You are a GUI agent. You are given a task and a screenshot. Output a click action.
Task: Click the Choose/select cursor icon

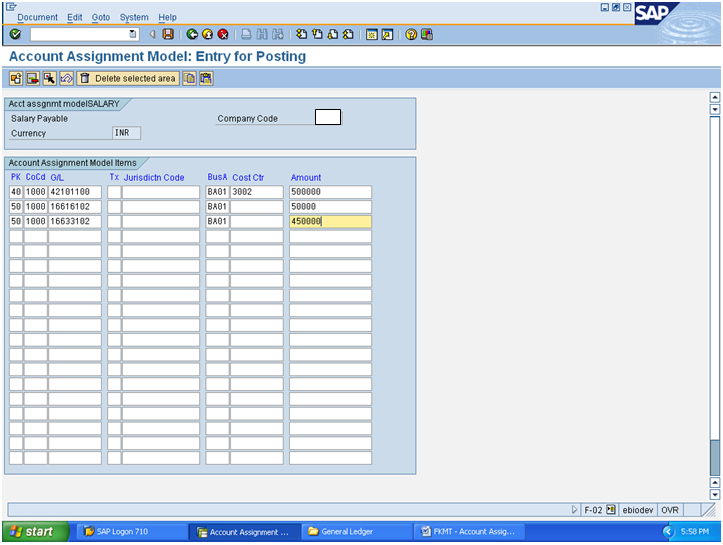49,78
